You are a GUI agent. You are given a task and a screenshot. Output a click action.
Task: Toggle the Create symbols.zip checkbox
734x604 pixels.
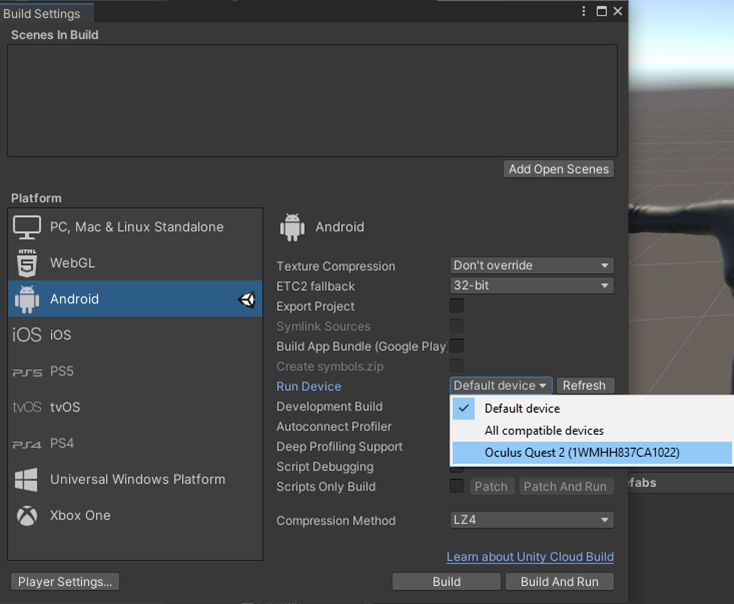click(x=456, y=366)
